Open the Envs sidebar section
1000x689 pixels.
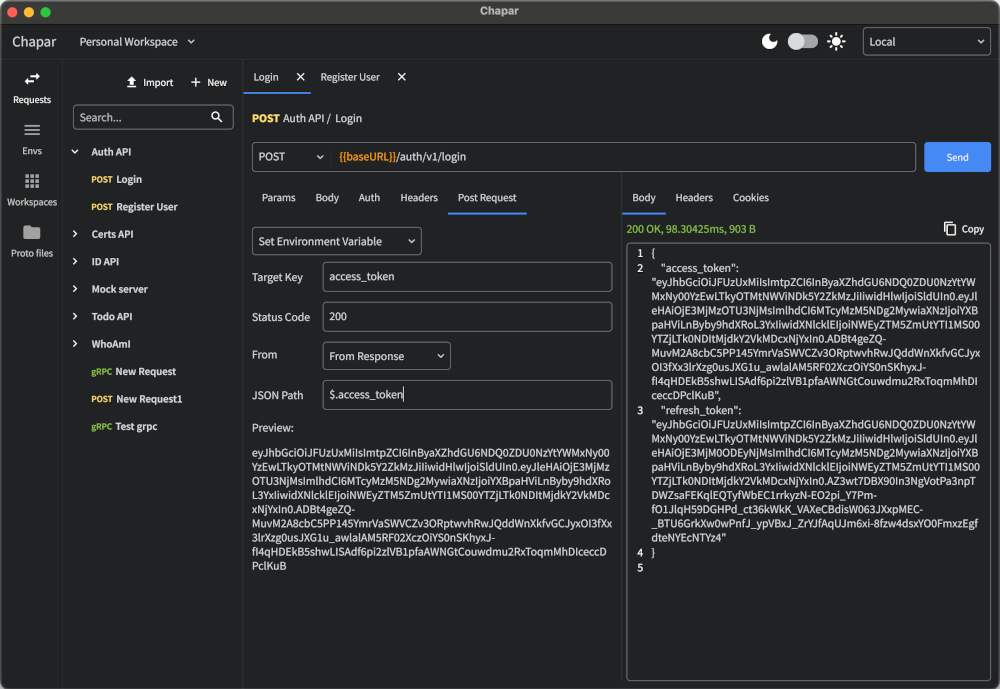[x=32, y=139]
